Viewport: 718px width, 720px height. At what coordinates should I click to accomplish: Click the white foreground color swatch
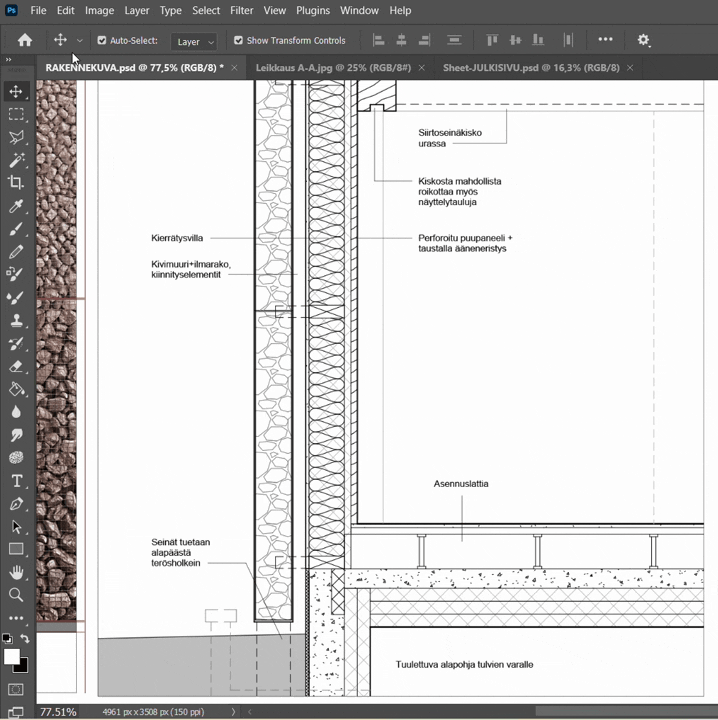coord(12,656)
